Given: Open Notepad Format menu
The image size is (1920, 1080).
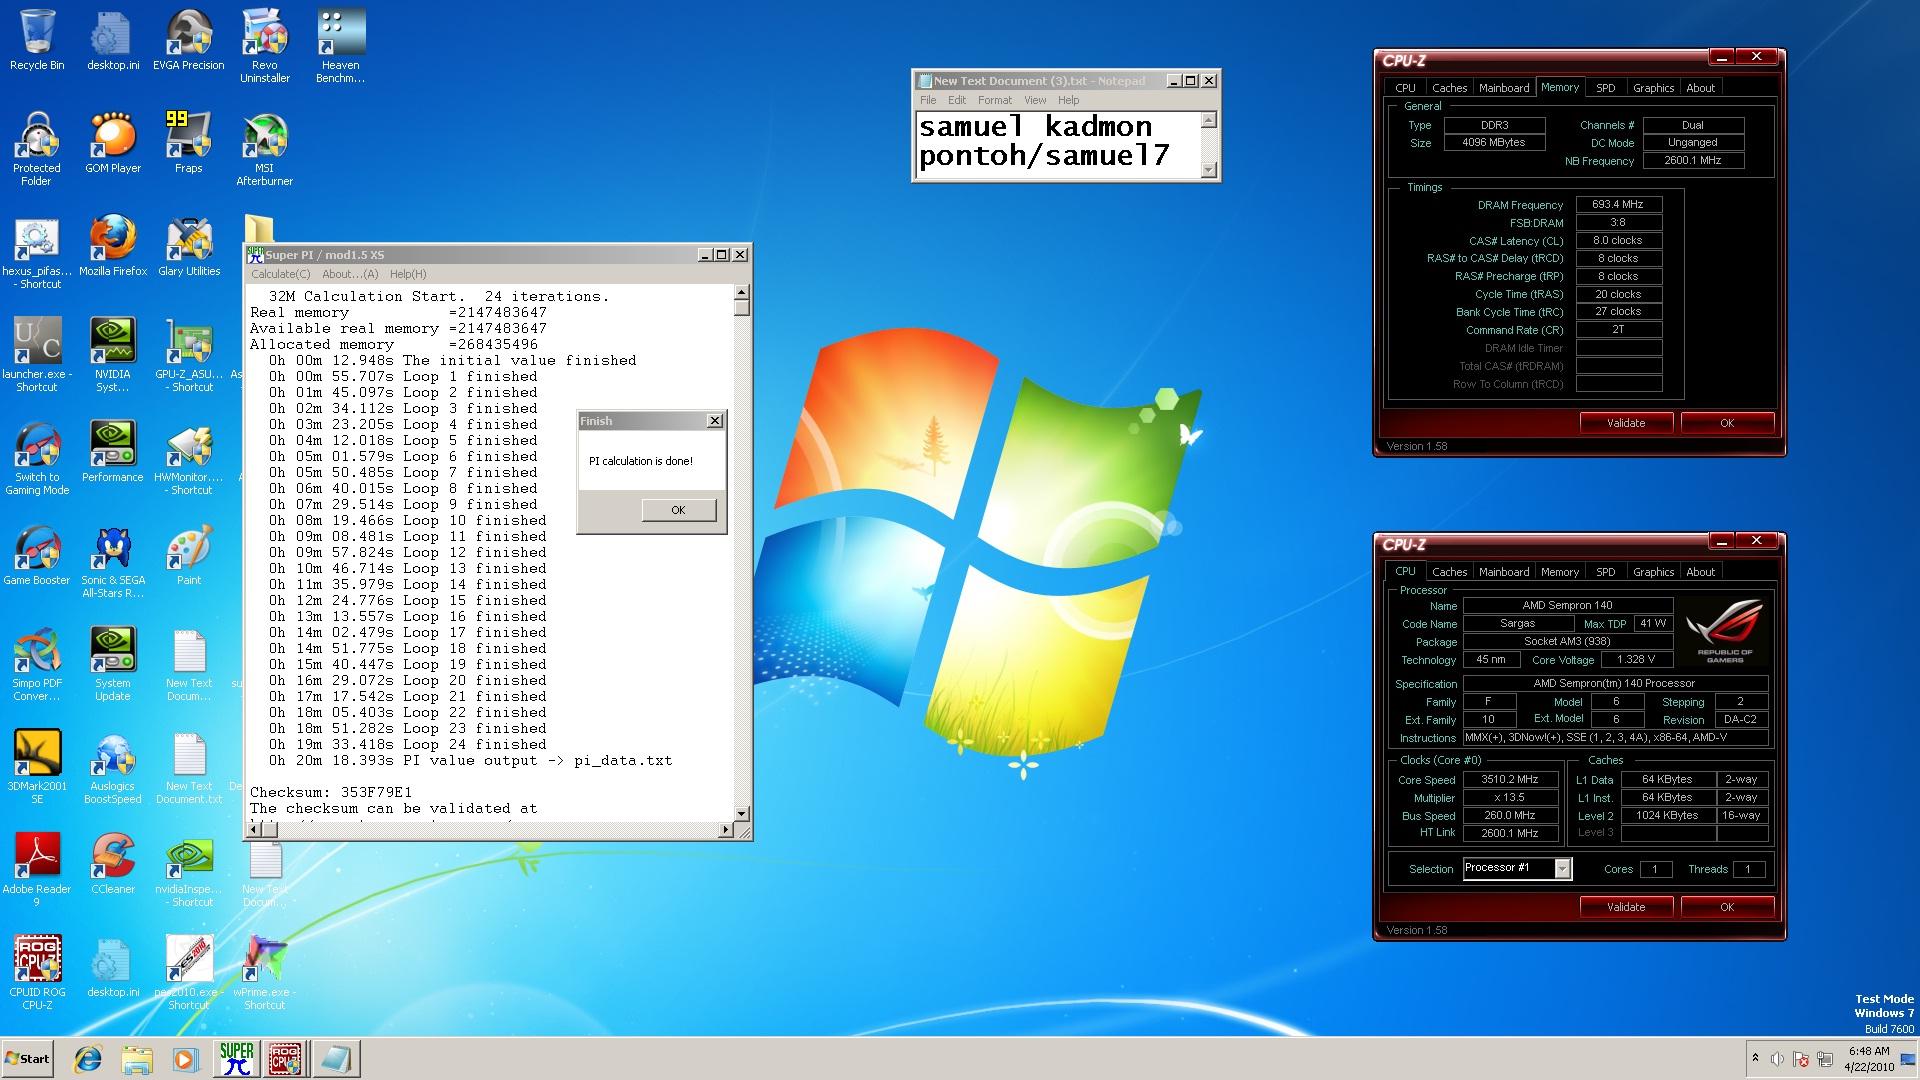Looking at the screenshot, I should 995,100.
